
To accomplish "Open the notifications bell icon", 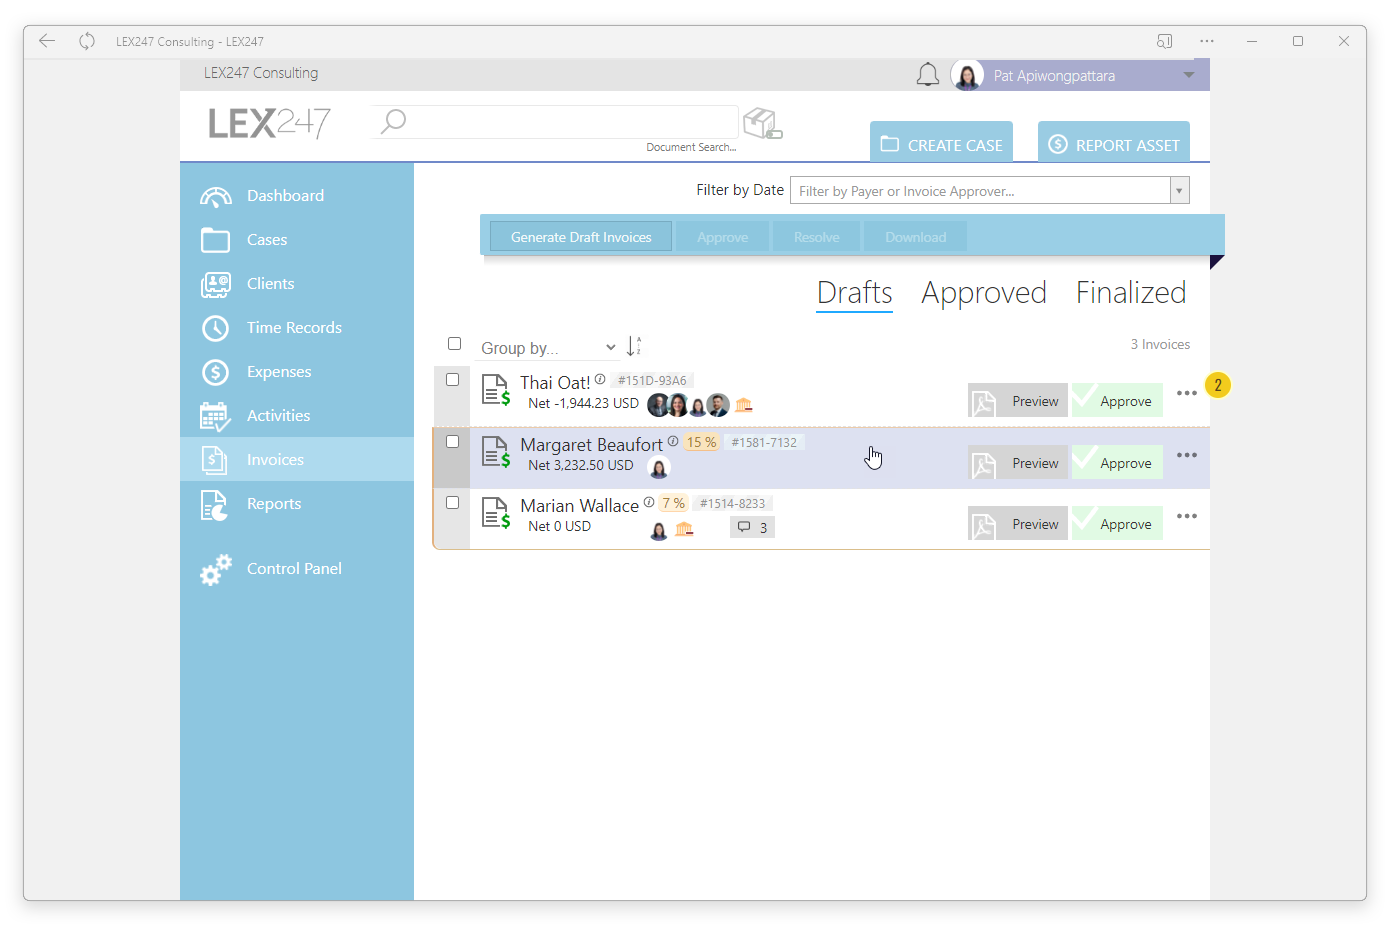I will pos(927,75).
